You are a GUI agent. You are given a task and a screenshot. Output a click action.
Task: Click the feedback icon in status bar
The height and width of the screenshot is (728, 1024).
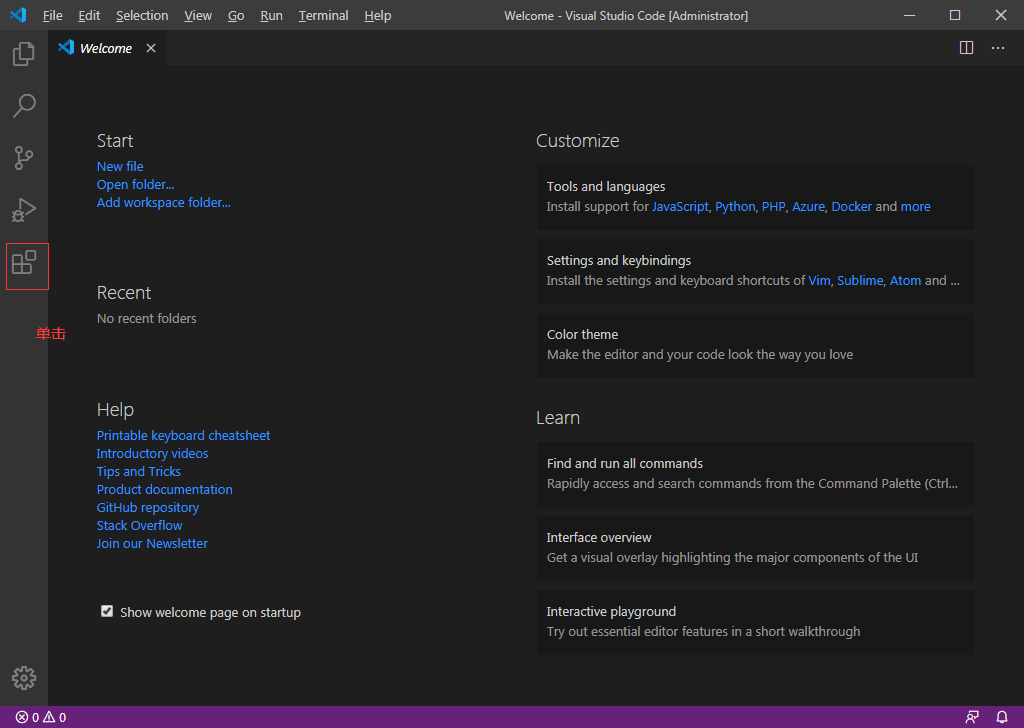(972, 717)
